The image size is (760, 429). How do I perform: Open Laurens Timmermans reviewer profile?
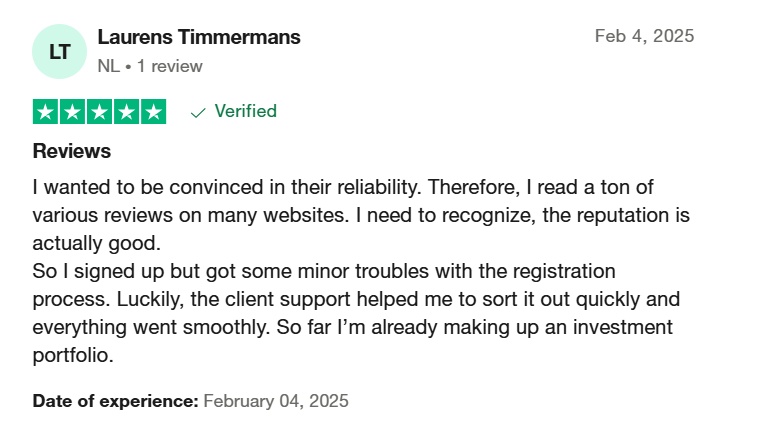[x=199, y=37]
